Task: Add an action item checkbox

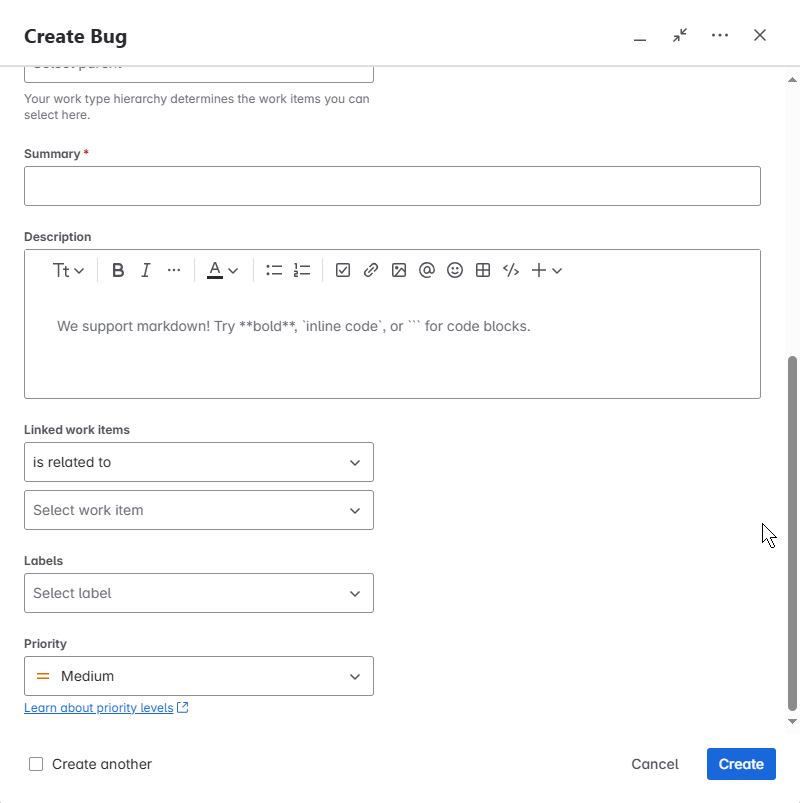Action: pos(343,270)
